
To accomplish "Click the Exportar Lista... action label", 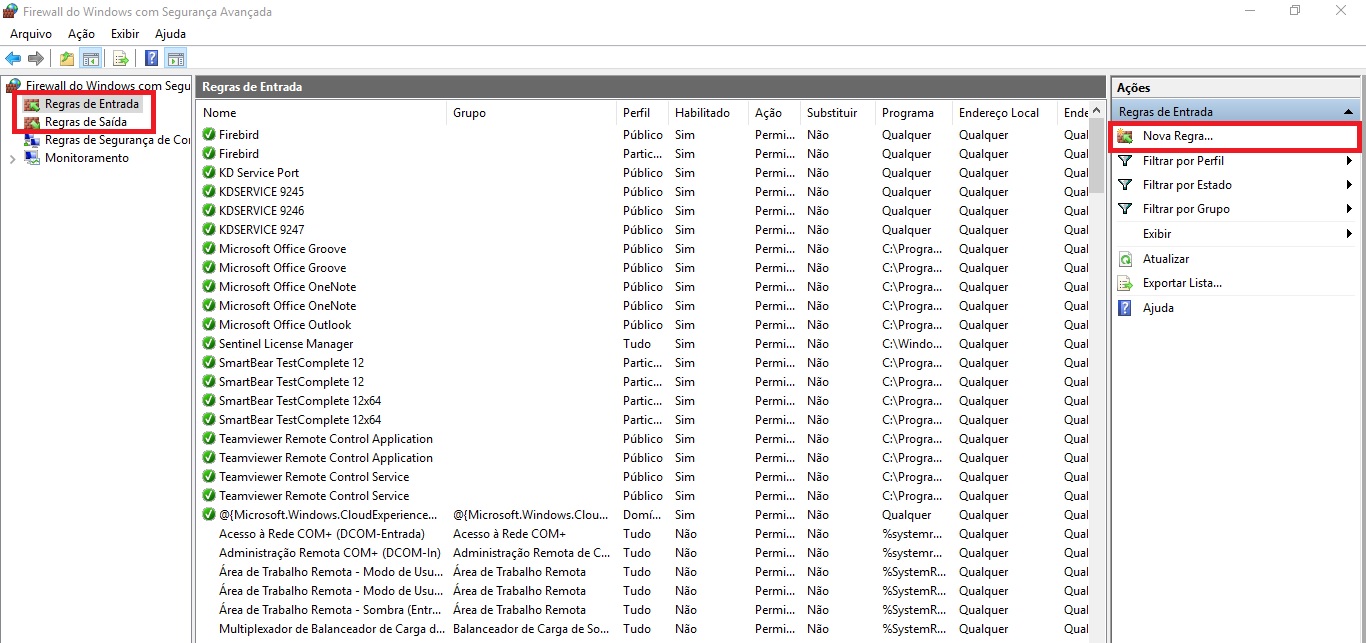I will [x=1182, y=283].
